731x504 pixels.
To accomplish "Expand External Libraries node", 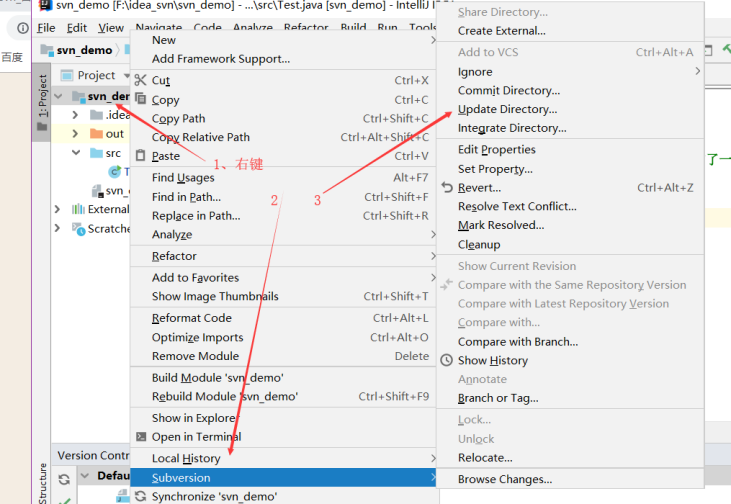I will [57, 209].
